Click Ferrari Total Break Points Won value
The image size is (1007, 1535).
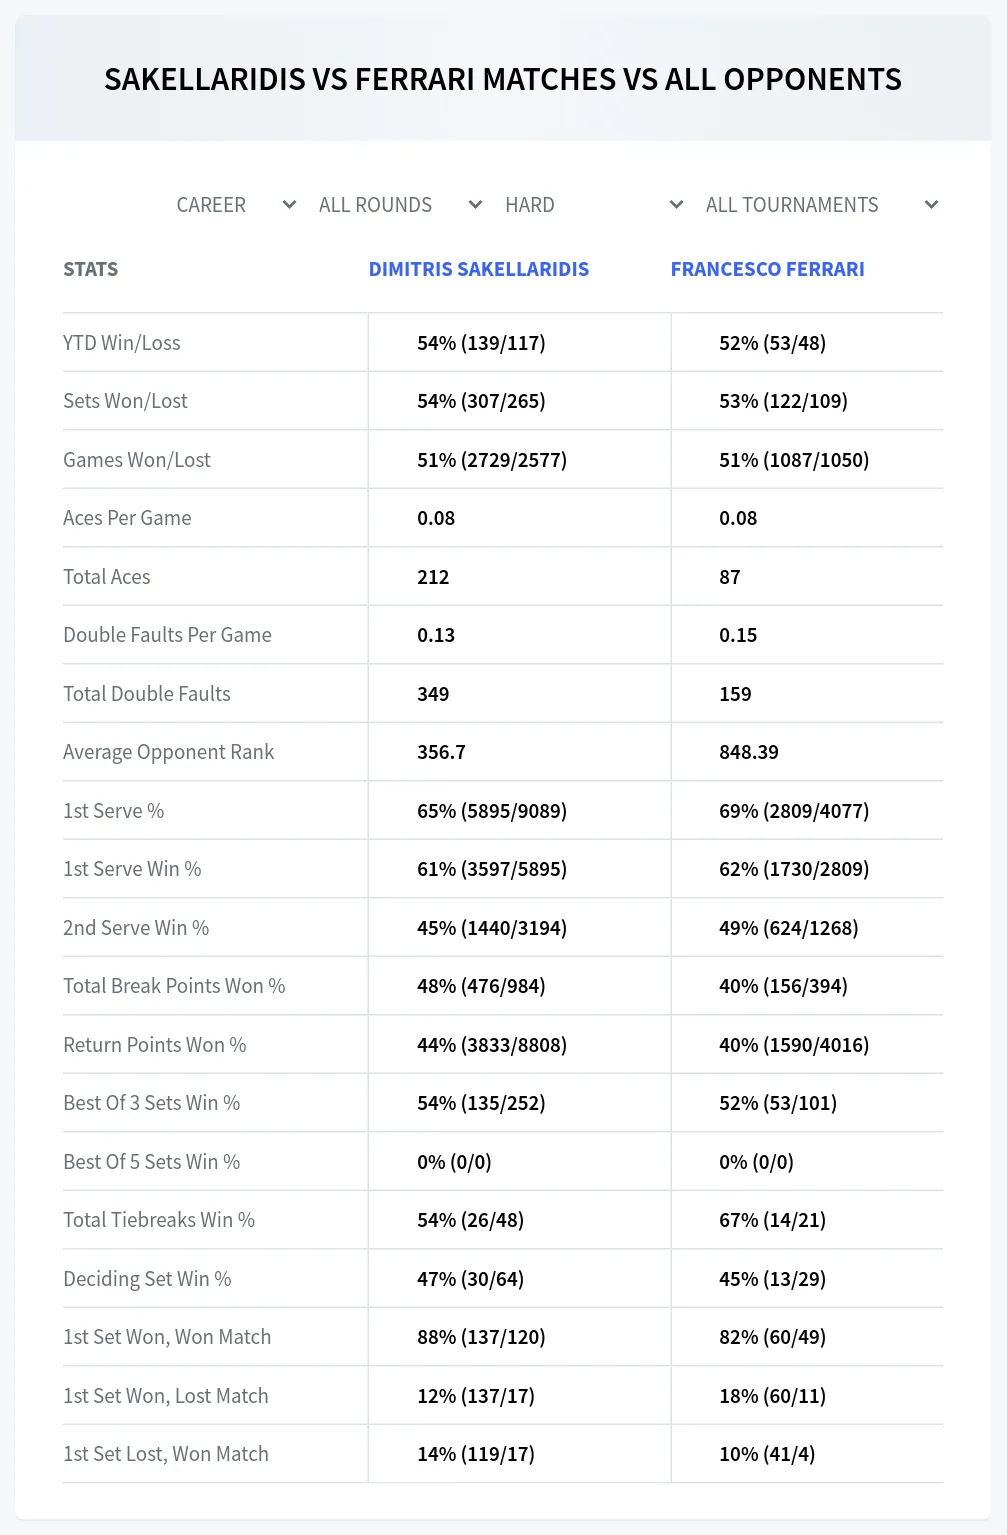point(783,986)
